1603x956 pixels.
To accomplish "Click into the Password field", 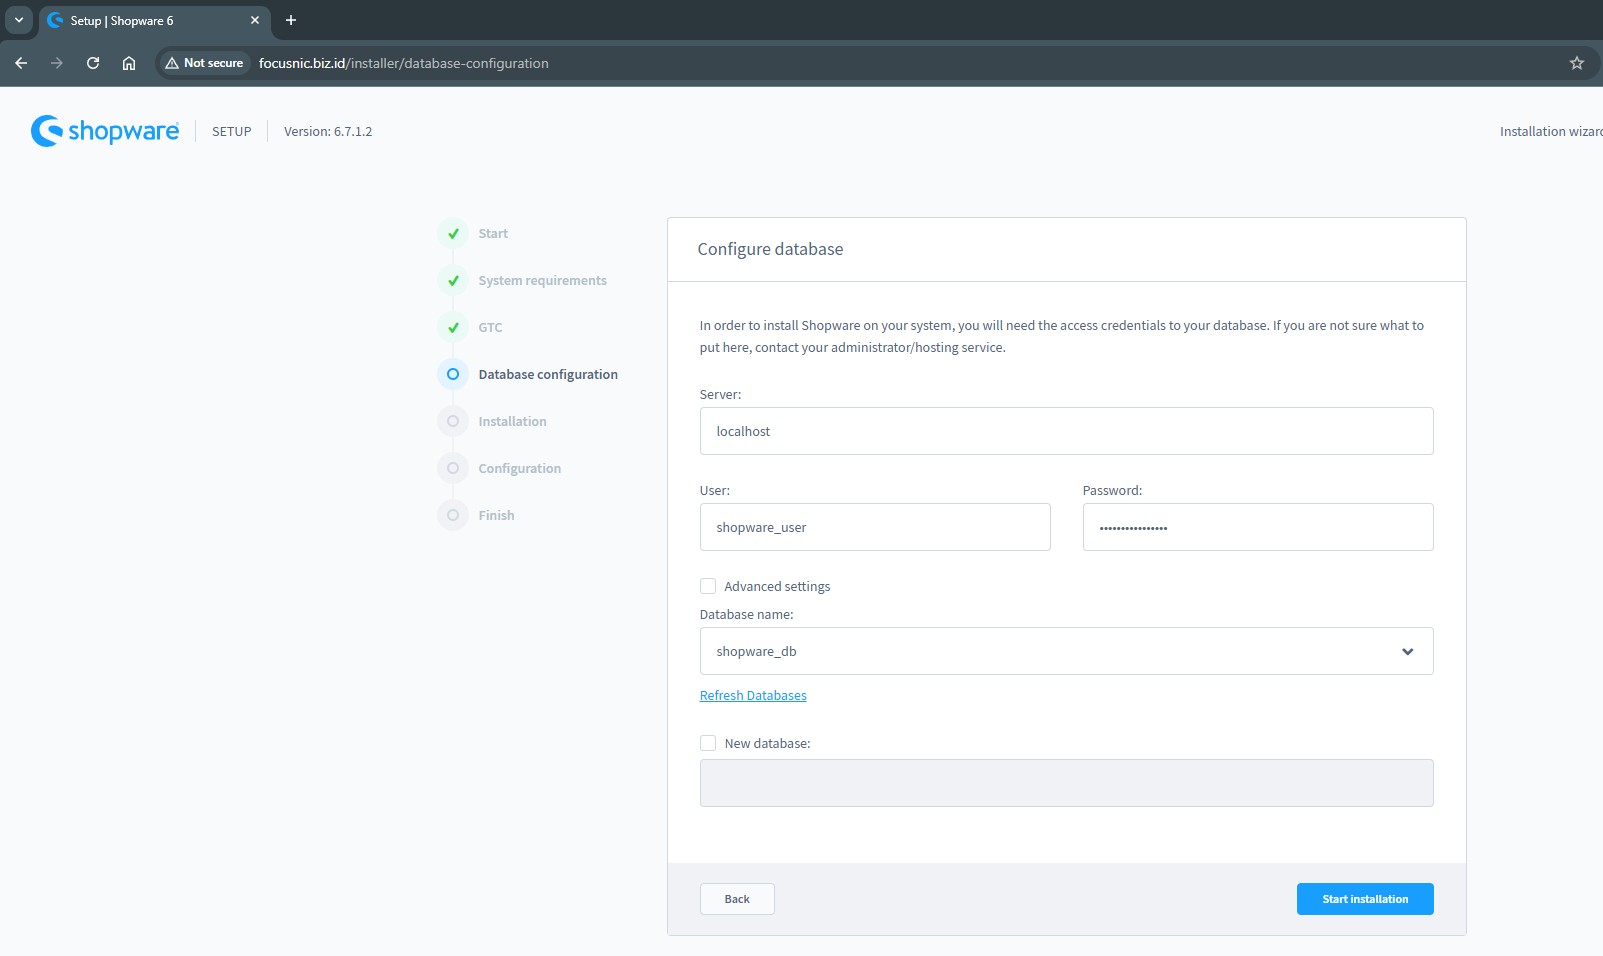I will coord(1257,527).
